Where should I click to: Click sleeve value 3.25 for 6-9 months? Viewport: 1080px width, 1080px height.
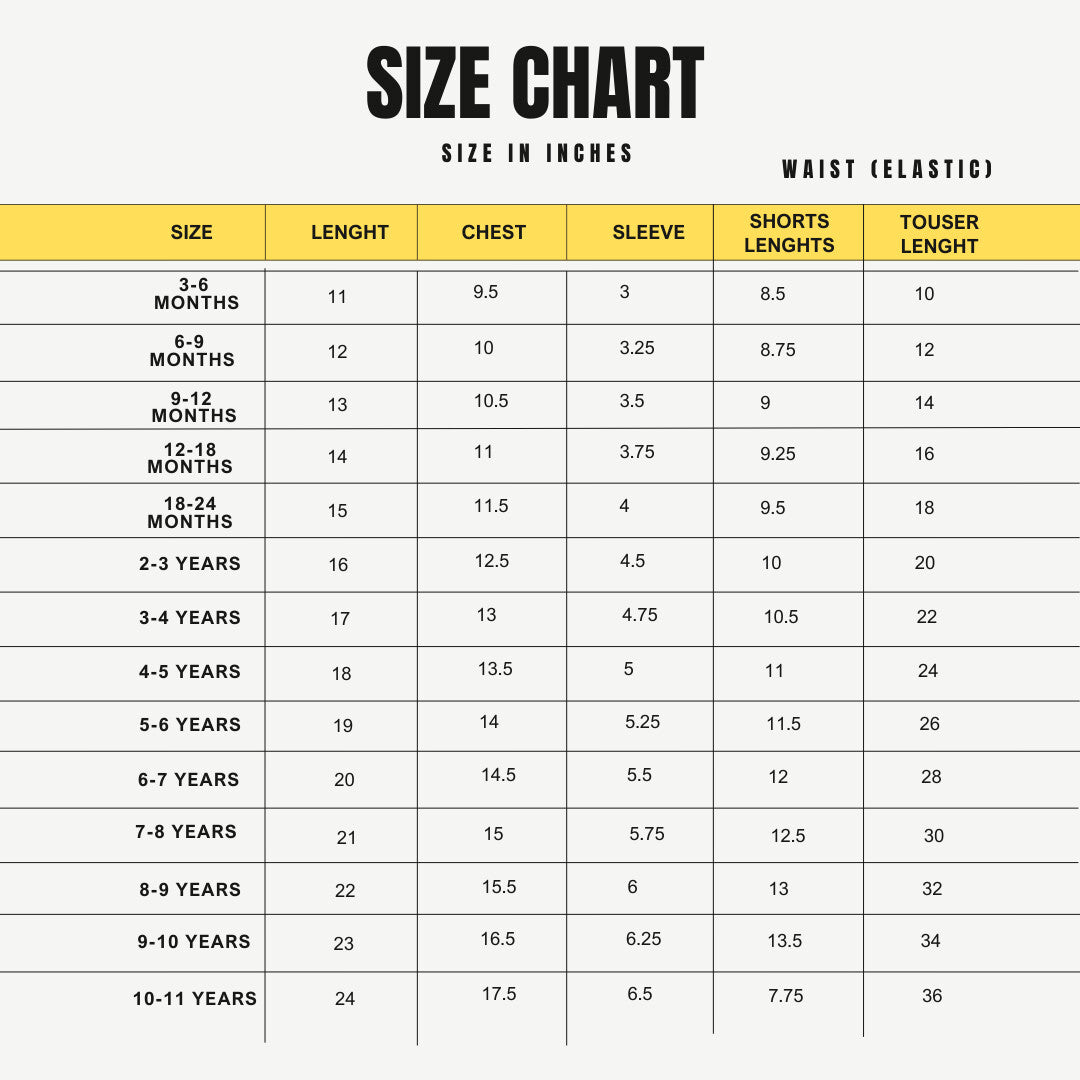[637, 348]
